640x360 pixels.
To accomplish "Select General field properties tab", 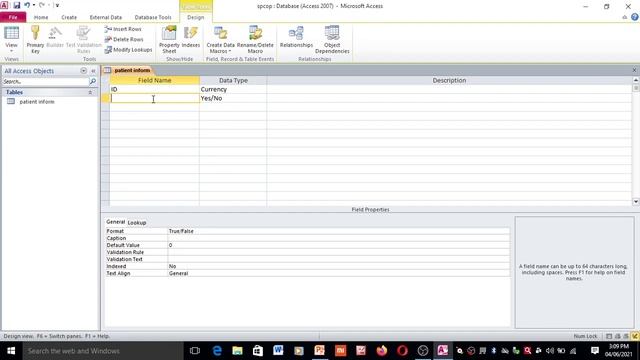I will pos(116,222).
